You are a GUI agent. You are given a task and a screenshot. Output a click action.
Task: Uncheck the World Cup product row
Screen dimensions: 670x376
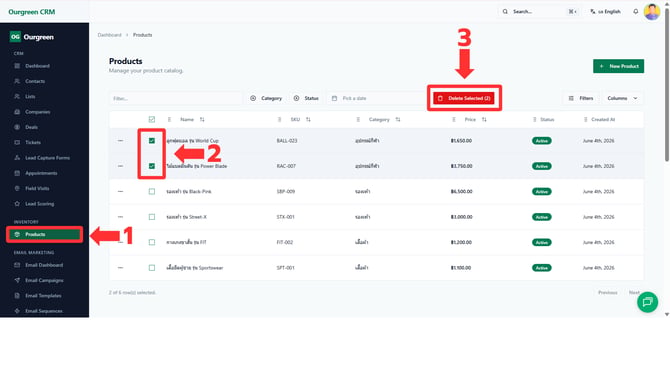152,141
